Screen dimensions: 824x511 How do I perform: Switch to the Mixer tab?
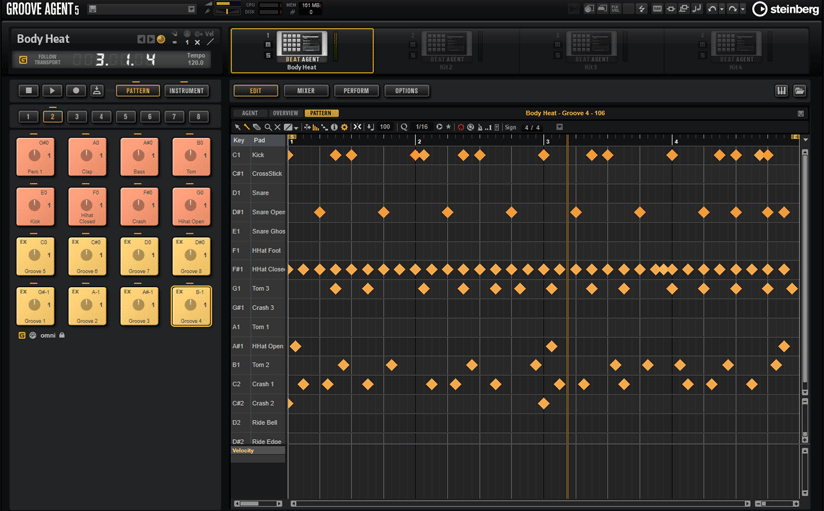click(306, 91)
